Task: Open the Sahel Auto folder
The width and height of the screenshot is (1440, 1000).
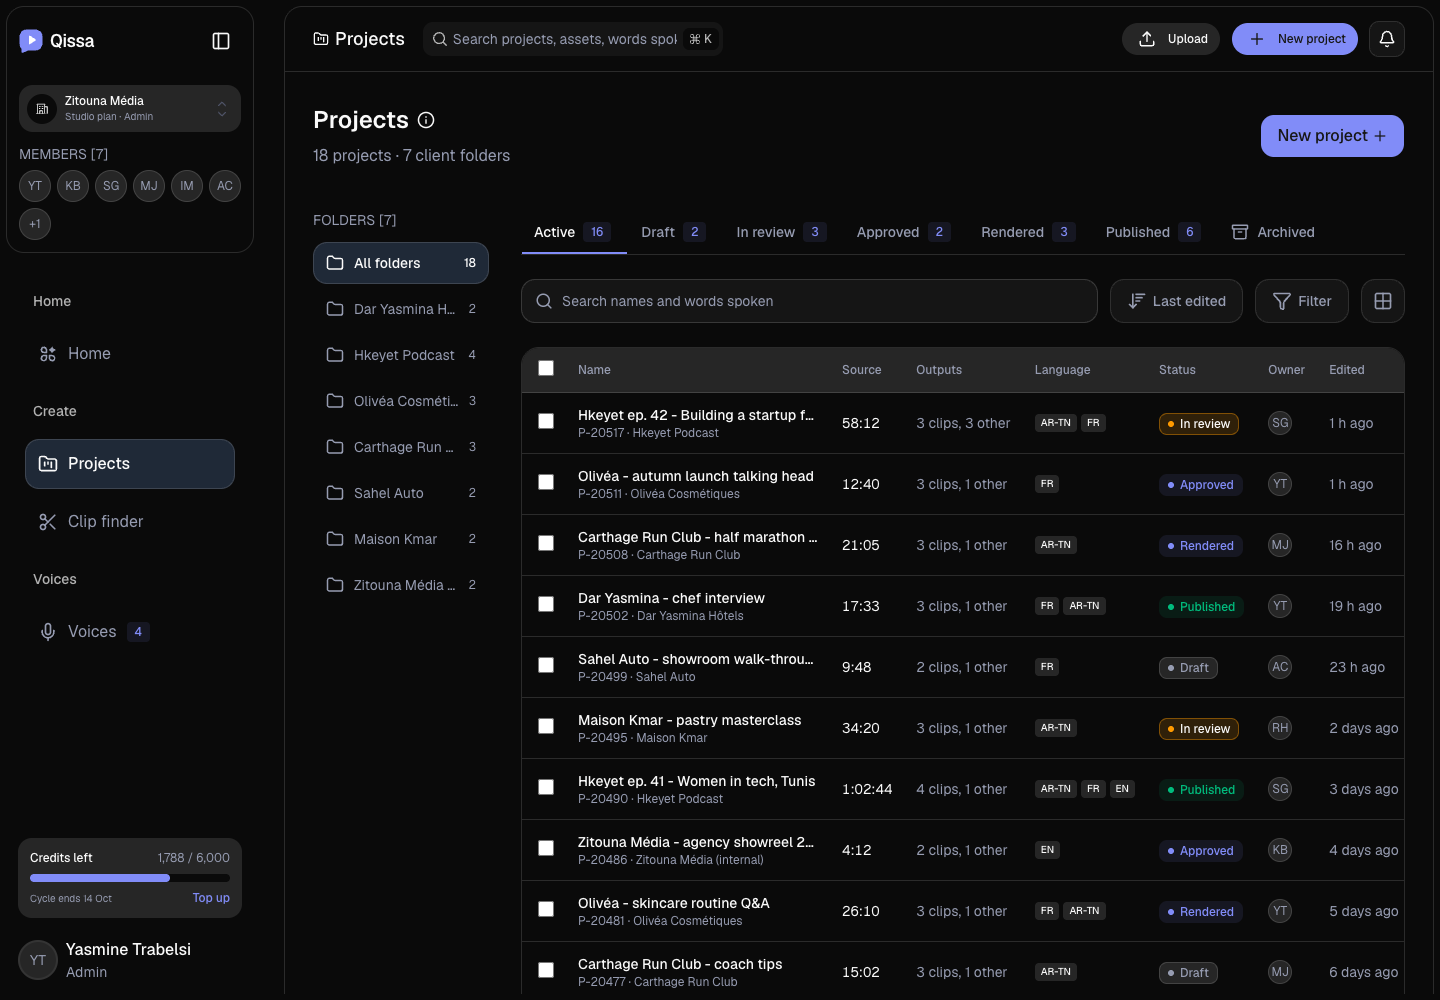Action: (401, 493)
